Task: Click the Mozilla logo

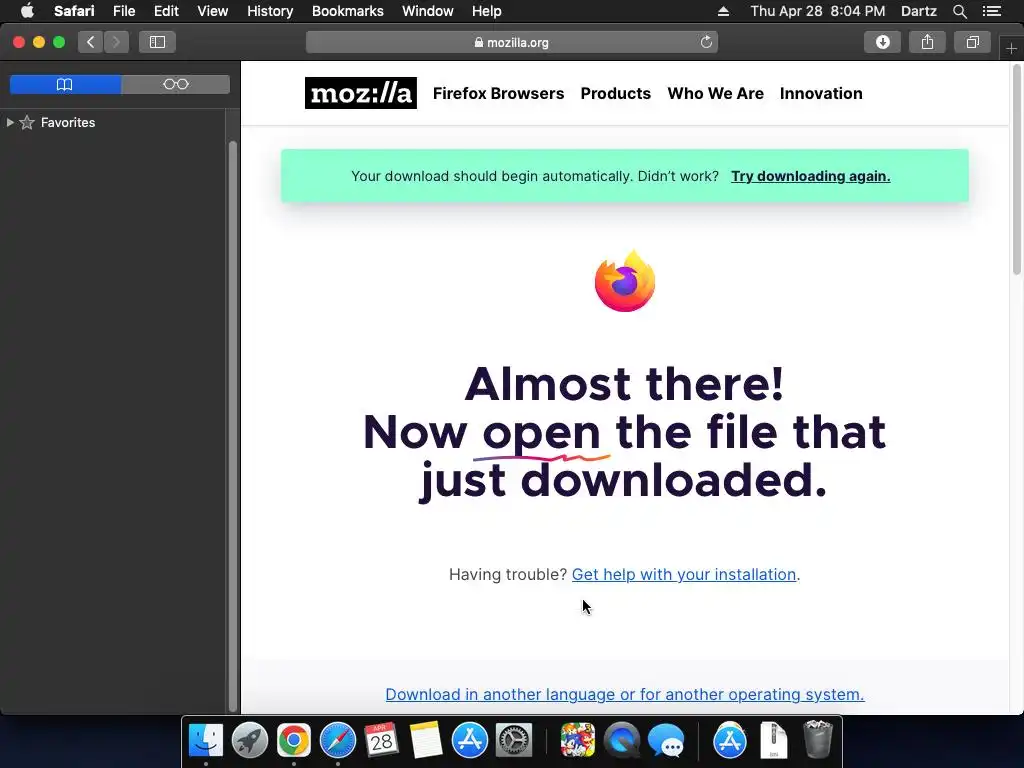Action: [360, 93]
